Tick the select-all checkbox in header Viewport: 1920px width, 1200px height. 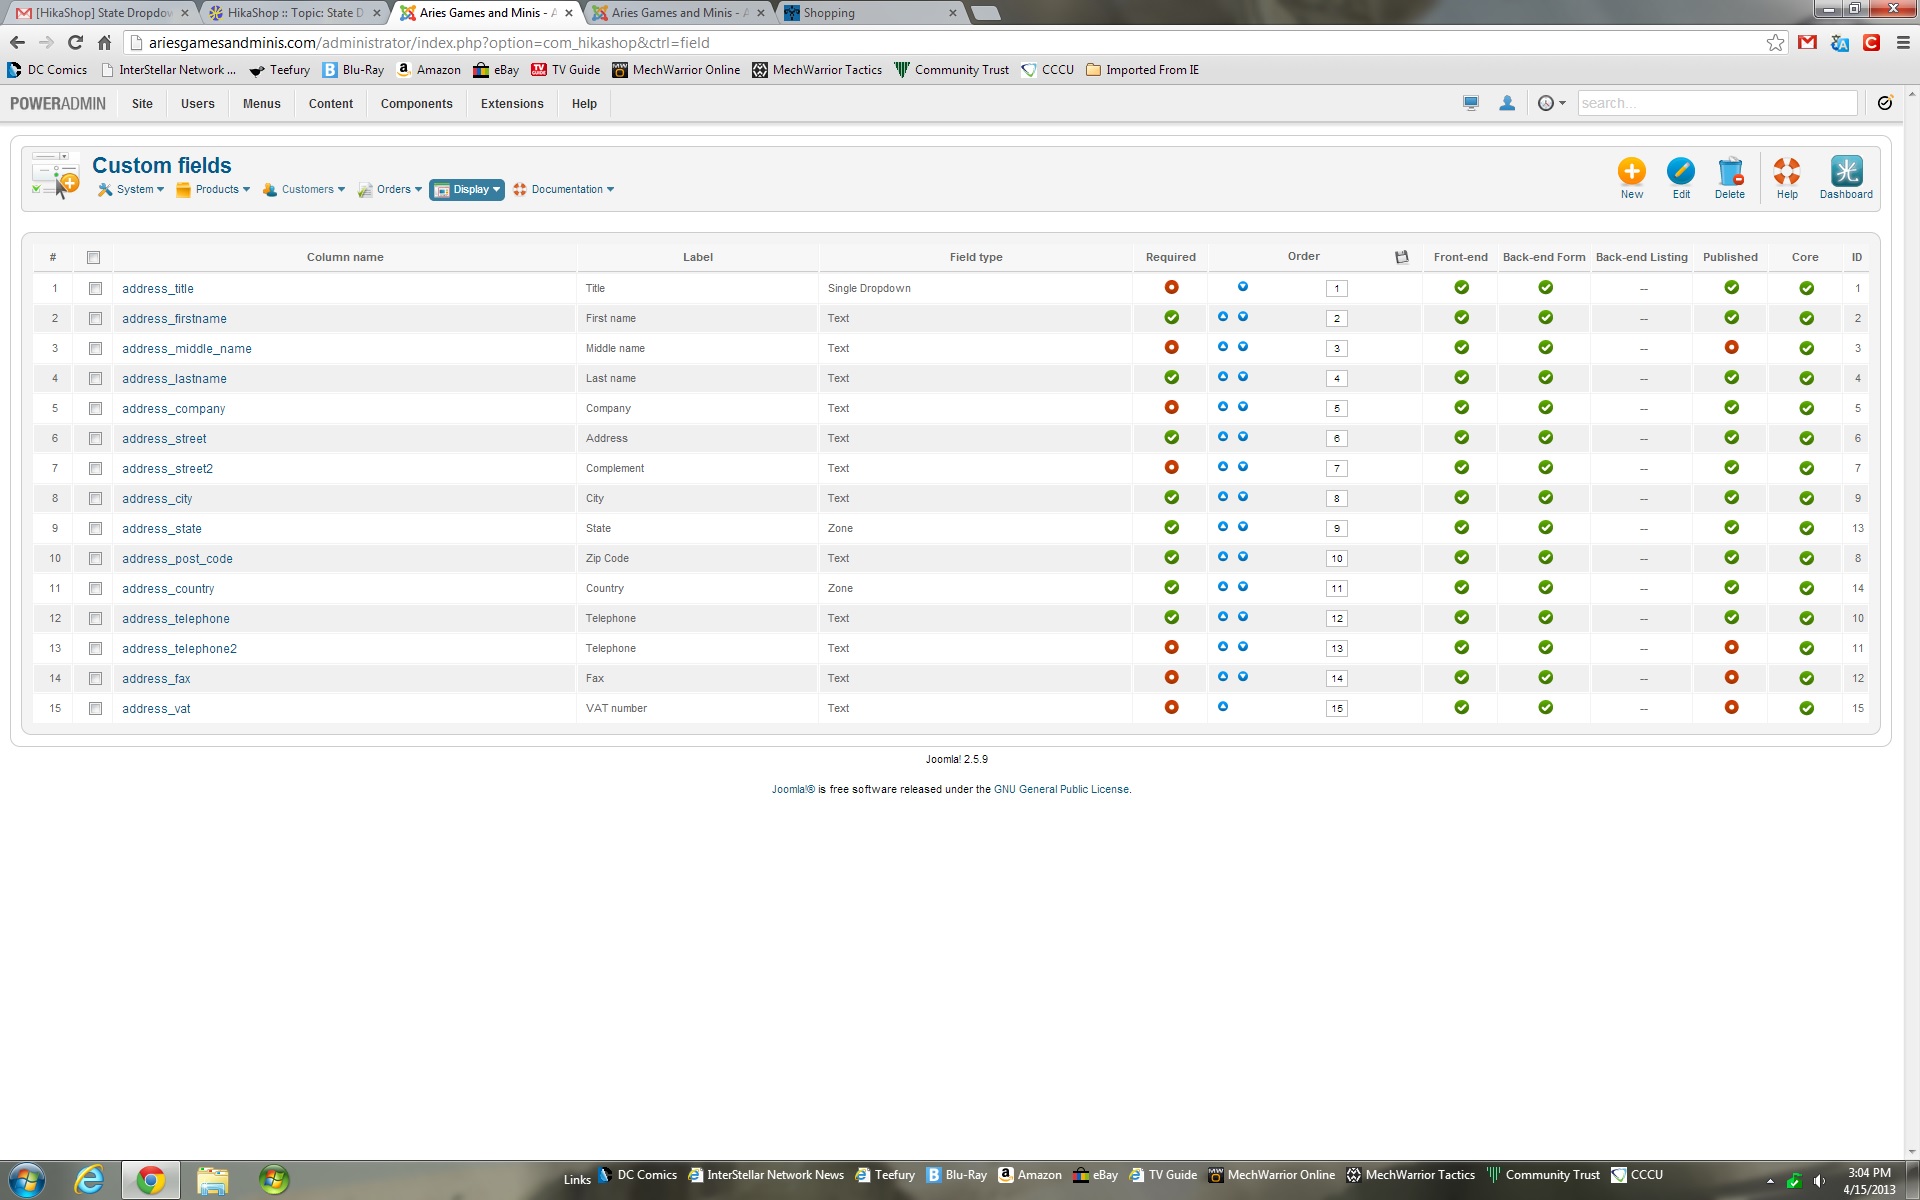click(94, 257)
